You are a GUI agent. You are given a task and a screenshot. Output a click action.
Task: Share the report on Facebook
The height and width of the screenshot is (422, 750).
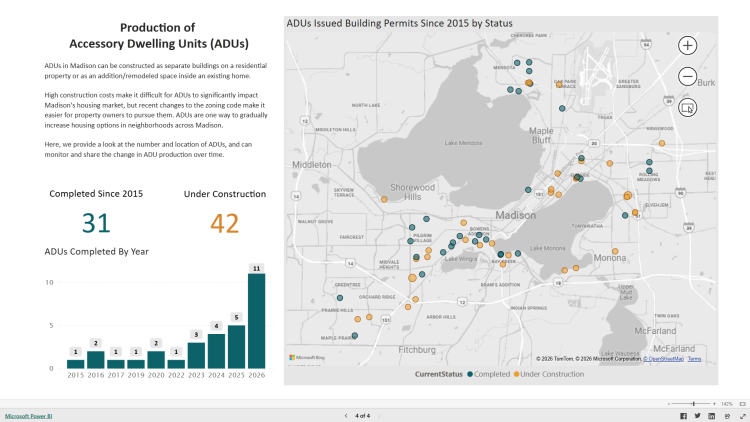684,416
